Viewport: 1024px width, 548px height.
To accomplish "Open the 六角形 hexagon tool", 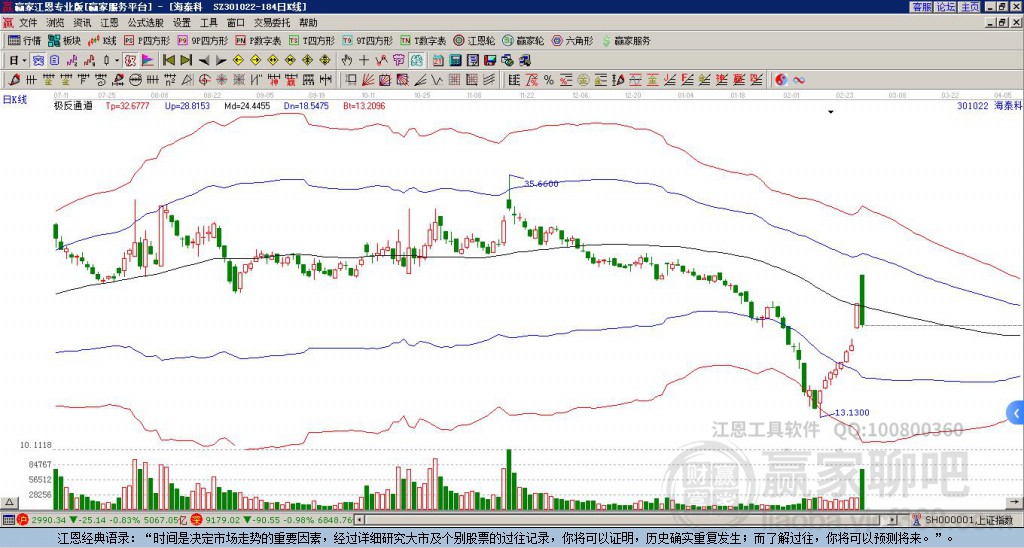I will (x=573, y=40).
